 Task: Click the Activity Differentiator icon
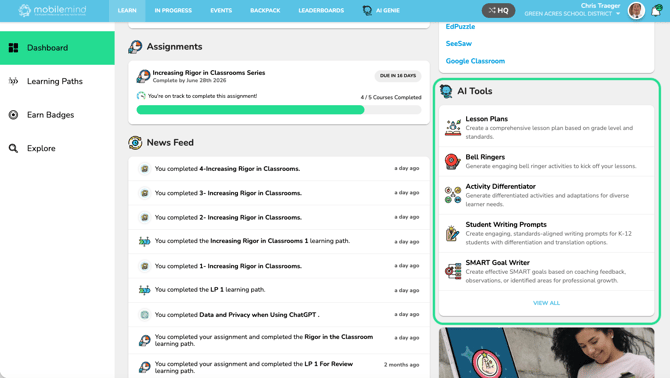(453, 195)
